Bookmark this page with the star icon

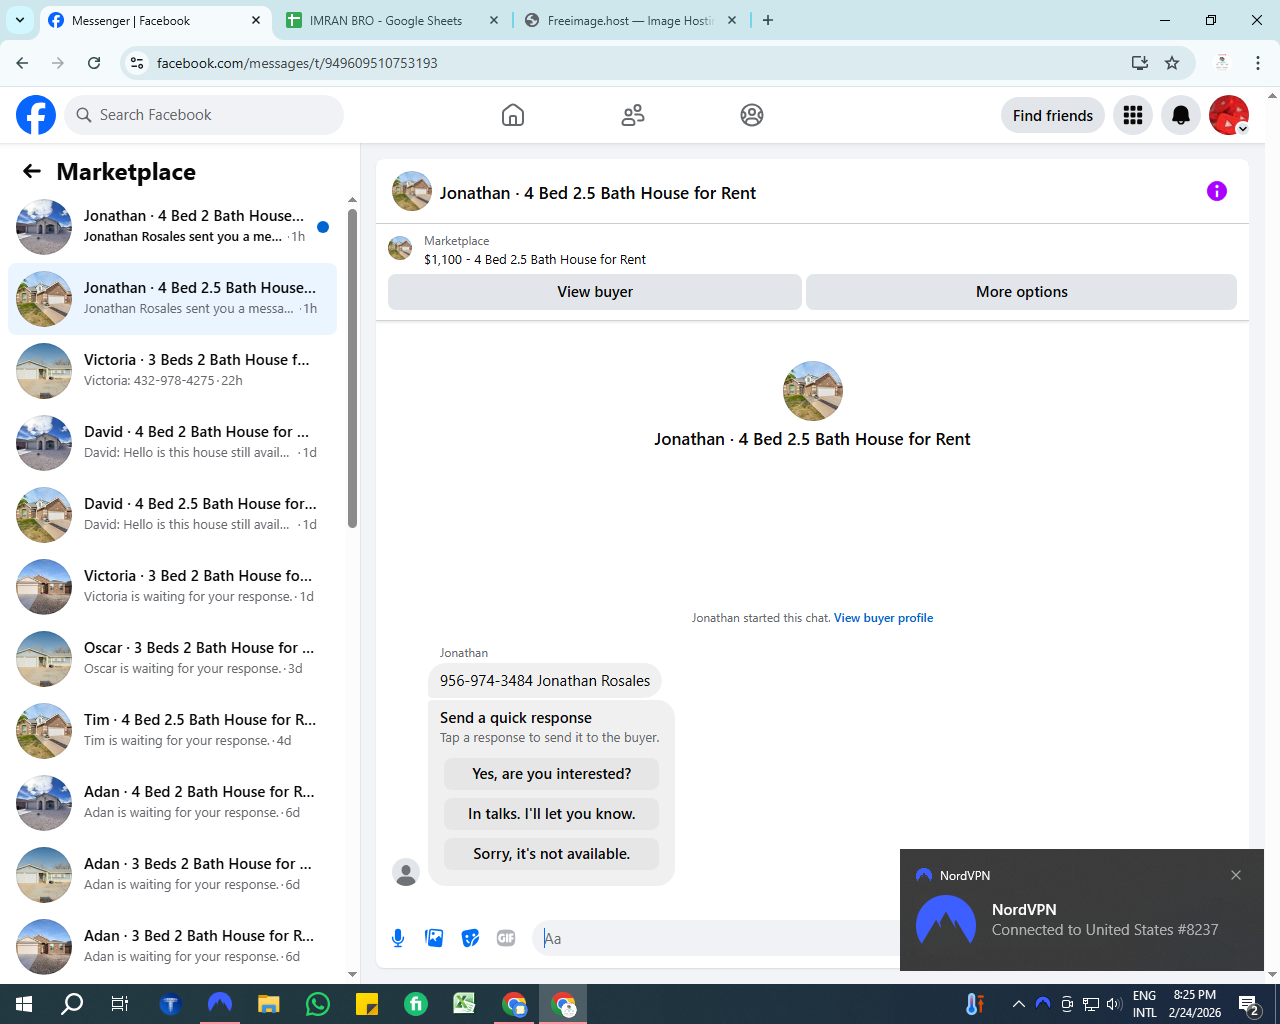[x=1172, y=63]
